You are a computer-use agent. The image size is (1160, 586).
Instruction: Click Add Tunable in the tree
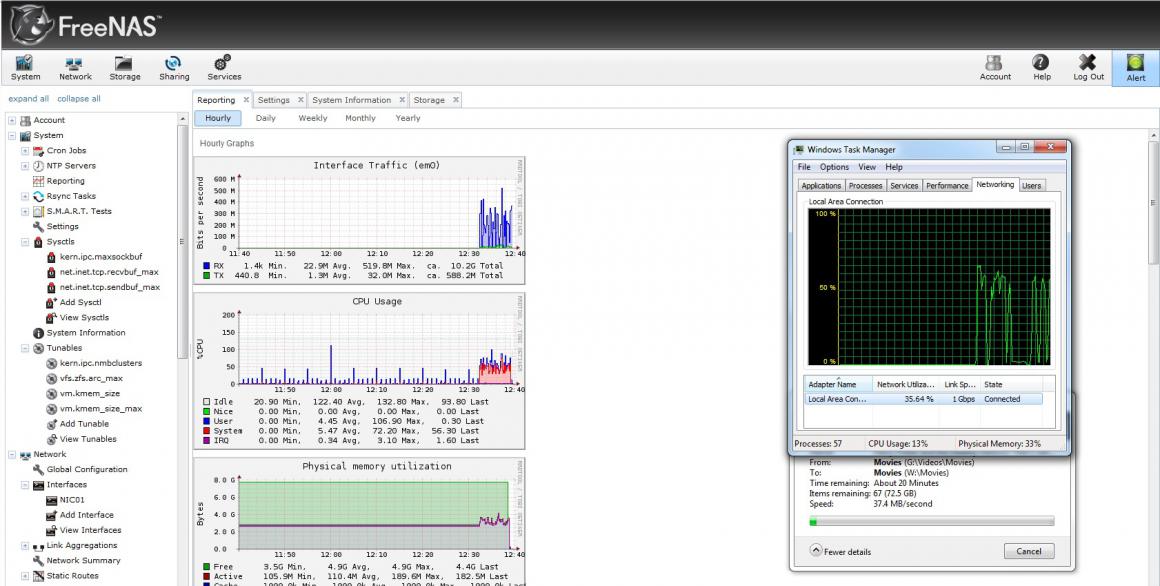tap(84, 424)
